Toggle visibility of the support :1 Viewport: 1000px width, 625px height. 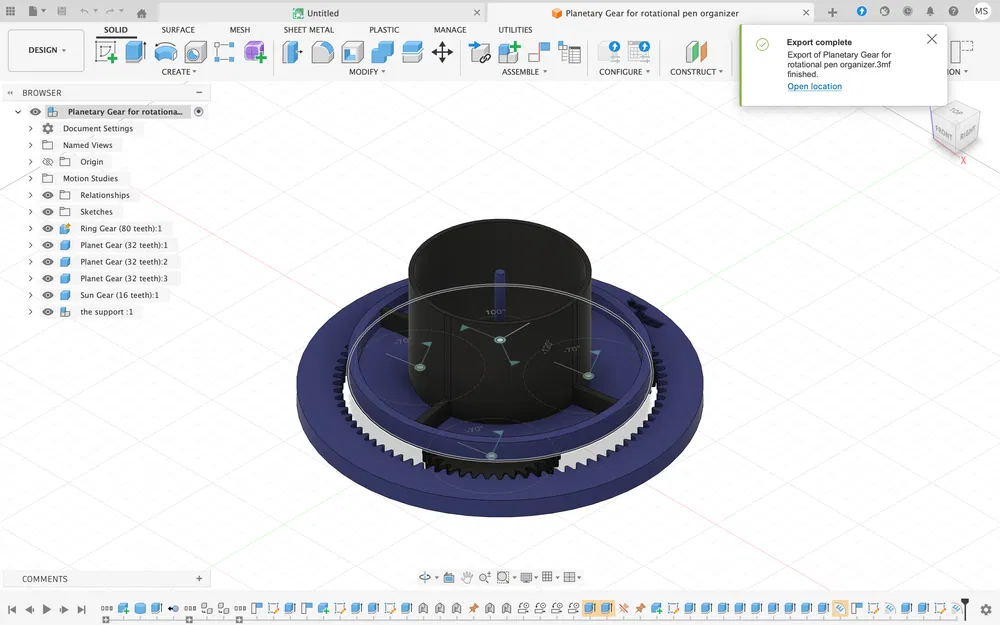click(48, 312)
